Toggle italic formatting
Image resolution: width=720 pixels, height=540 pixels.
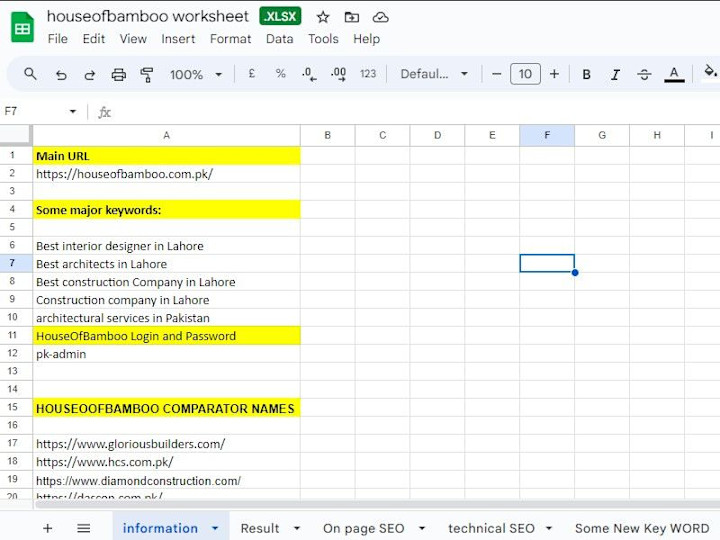click(615, 74)
